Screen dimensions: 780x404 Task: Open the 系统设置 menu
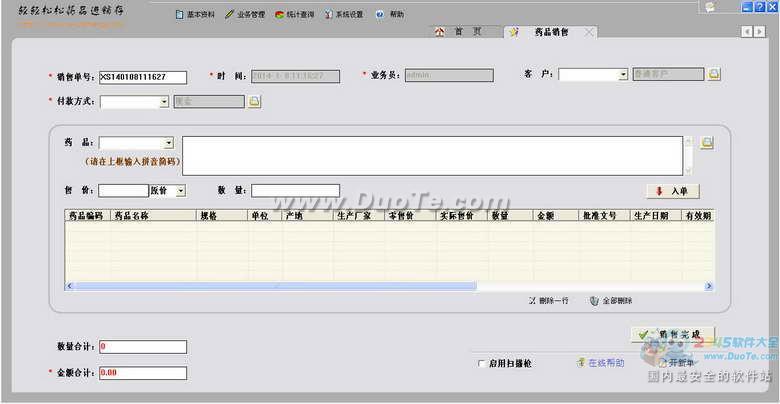344,14
